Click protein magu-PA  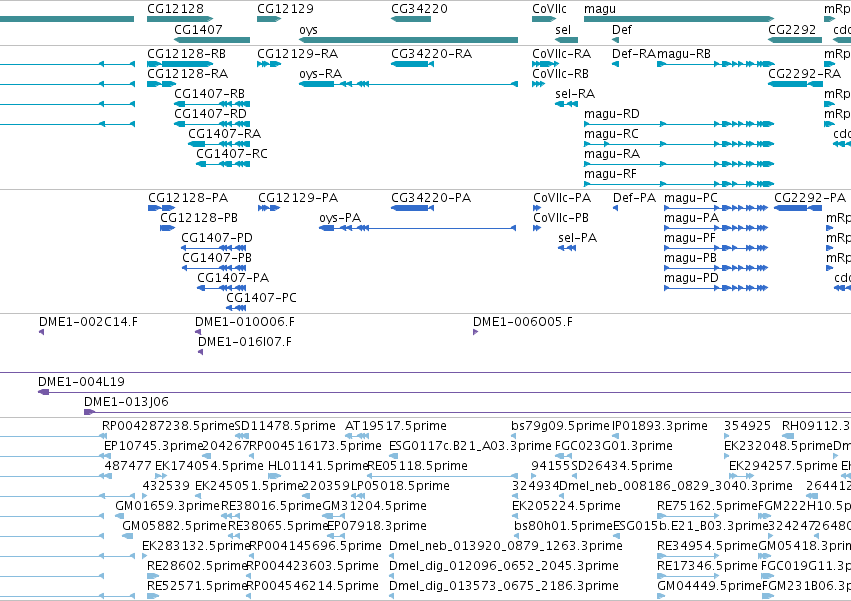point(691,218)
